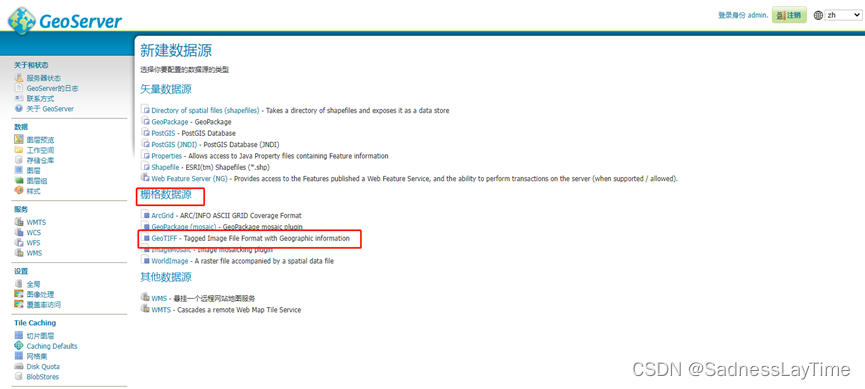Click the layer preview icon
This screenshot has height=389, width=865.
coord(19,140)
